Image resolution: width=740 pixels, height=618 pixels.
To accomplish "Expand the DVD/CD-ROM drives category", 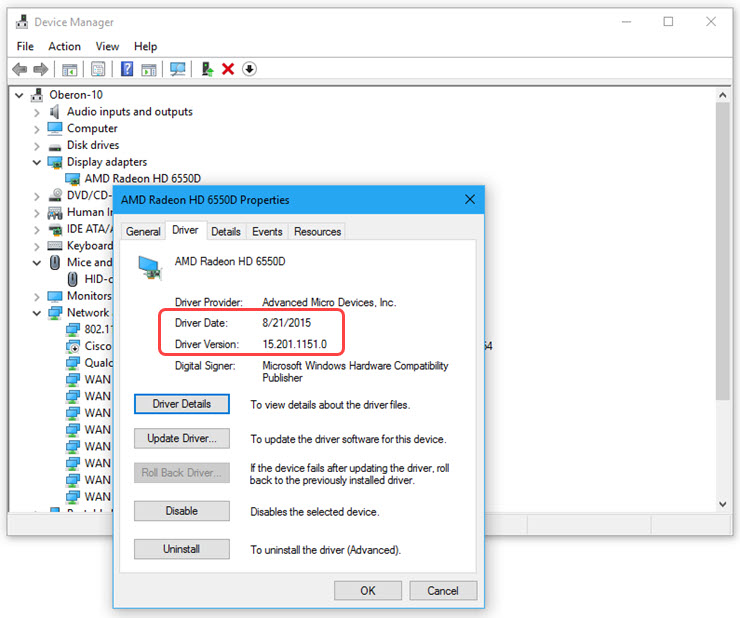I will pyautogui.click(x=37, y=196).
